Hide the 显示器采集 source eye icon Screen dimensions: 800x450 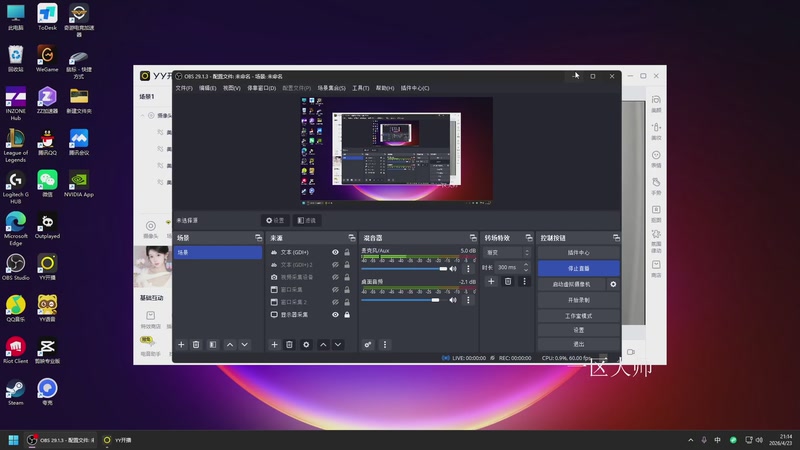pos(335,315)
